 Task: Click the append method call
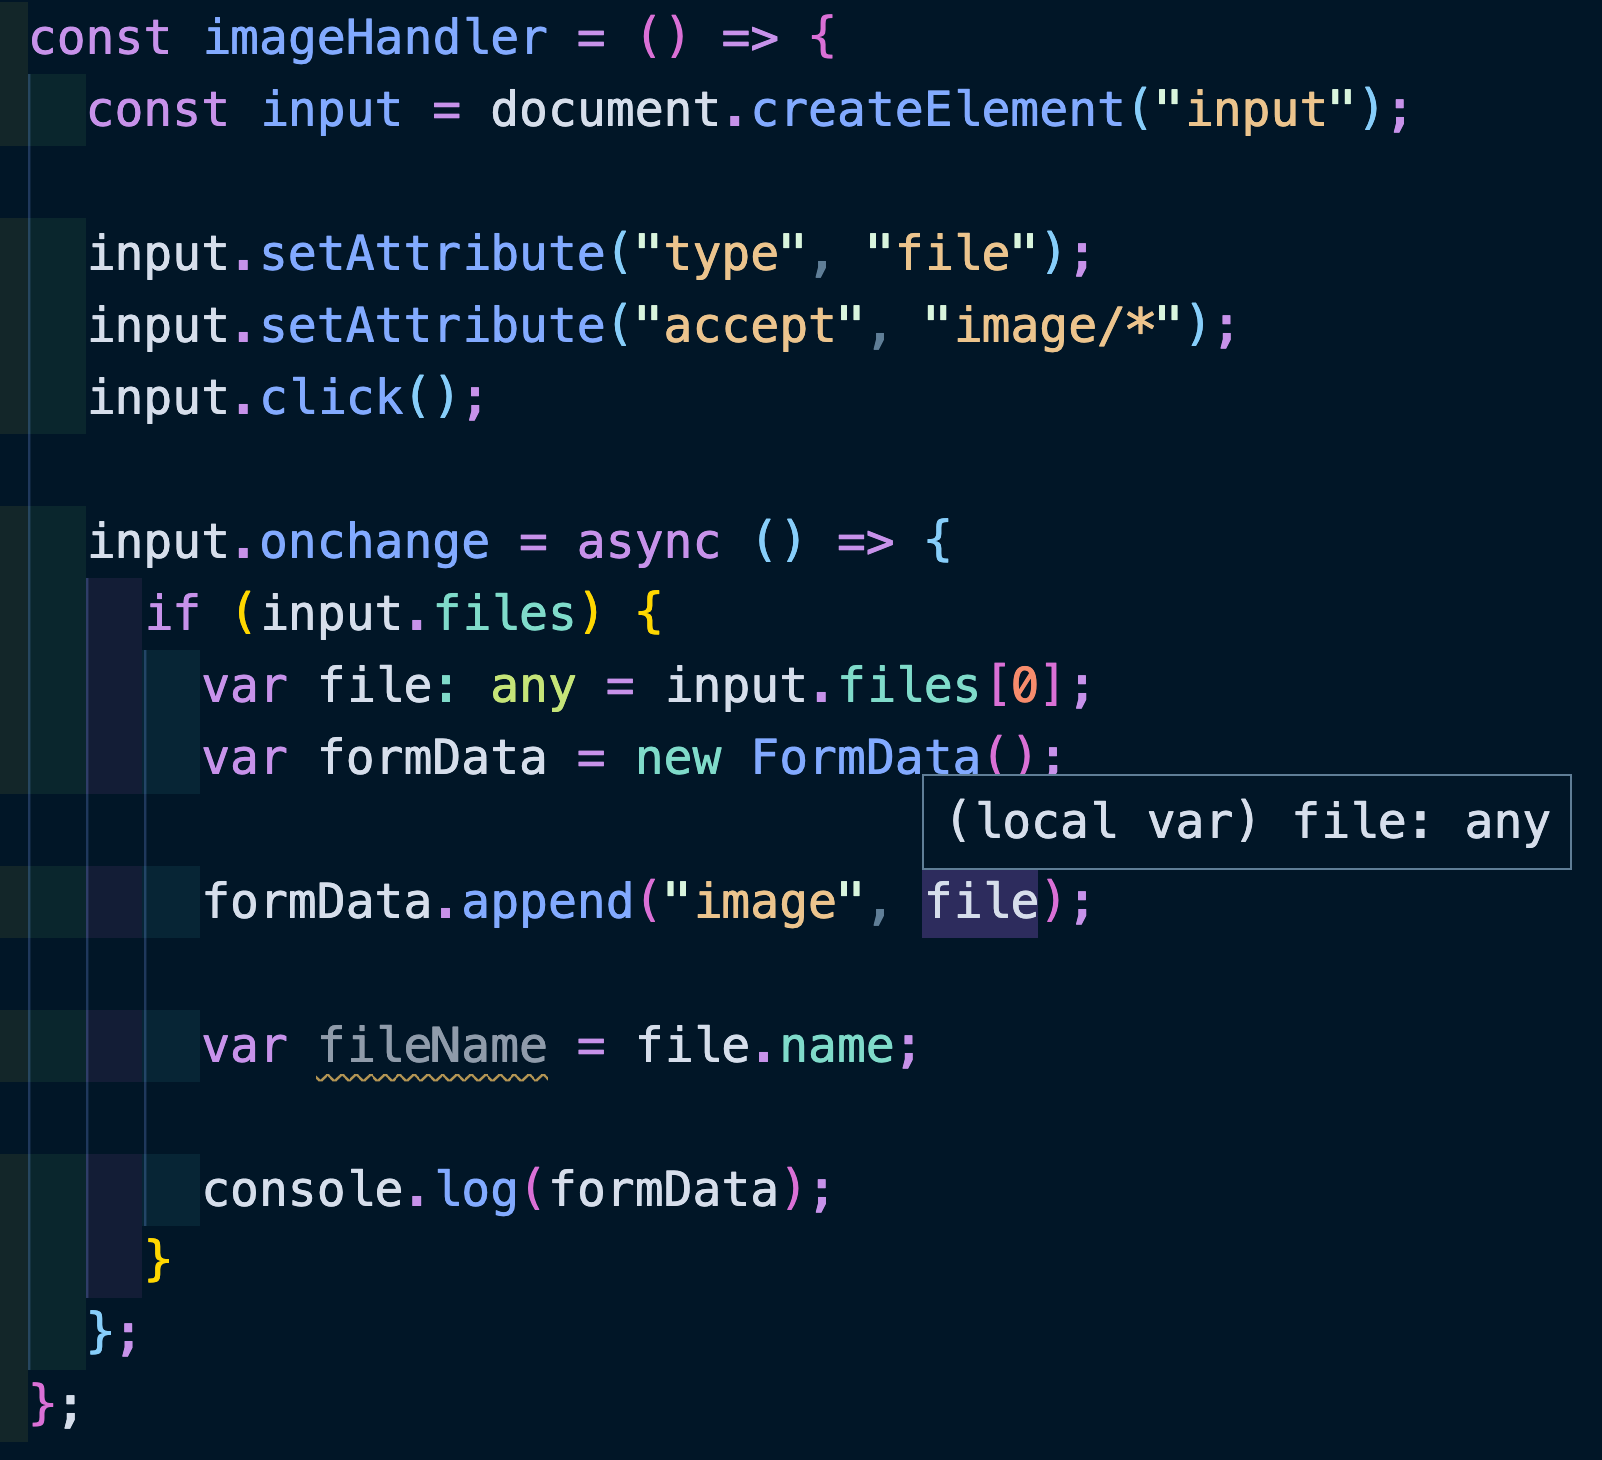point(547,902)
